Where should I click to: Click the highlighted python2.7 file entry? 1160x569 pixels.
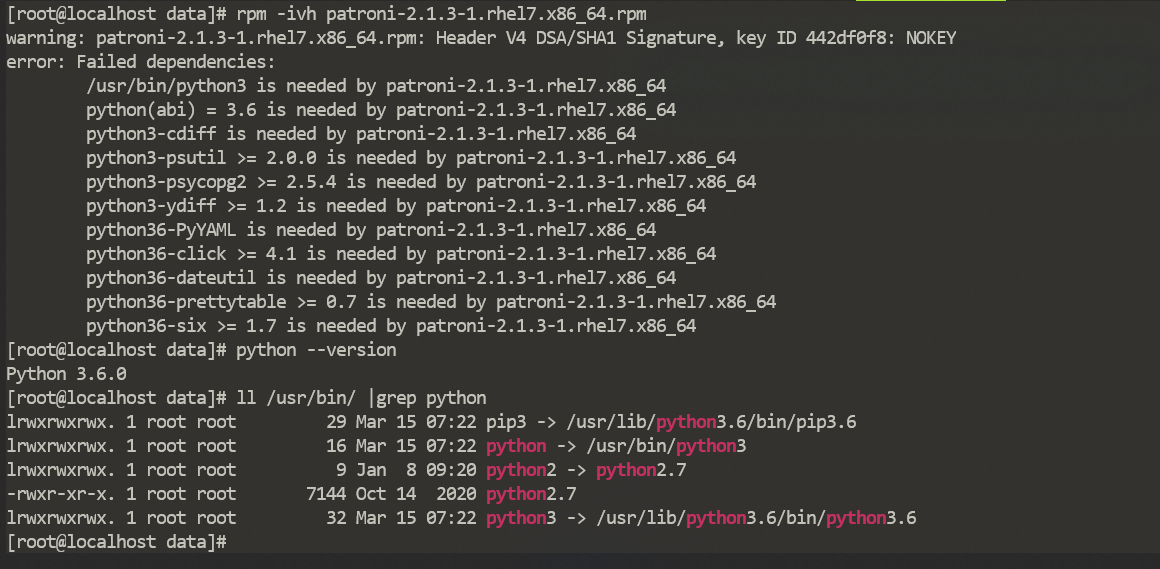[531, 494]
